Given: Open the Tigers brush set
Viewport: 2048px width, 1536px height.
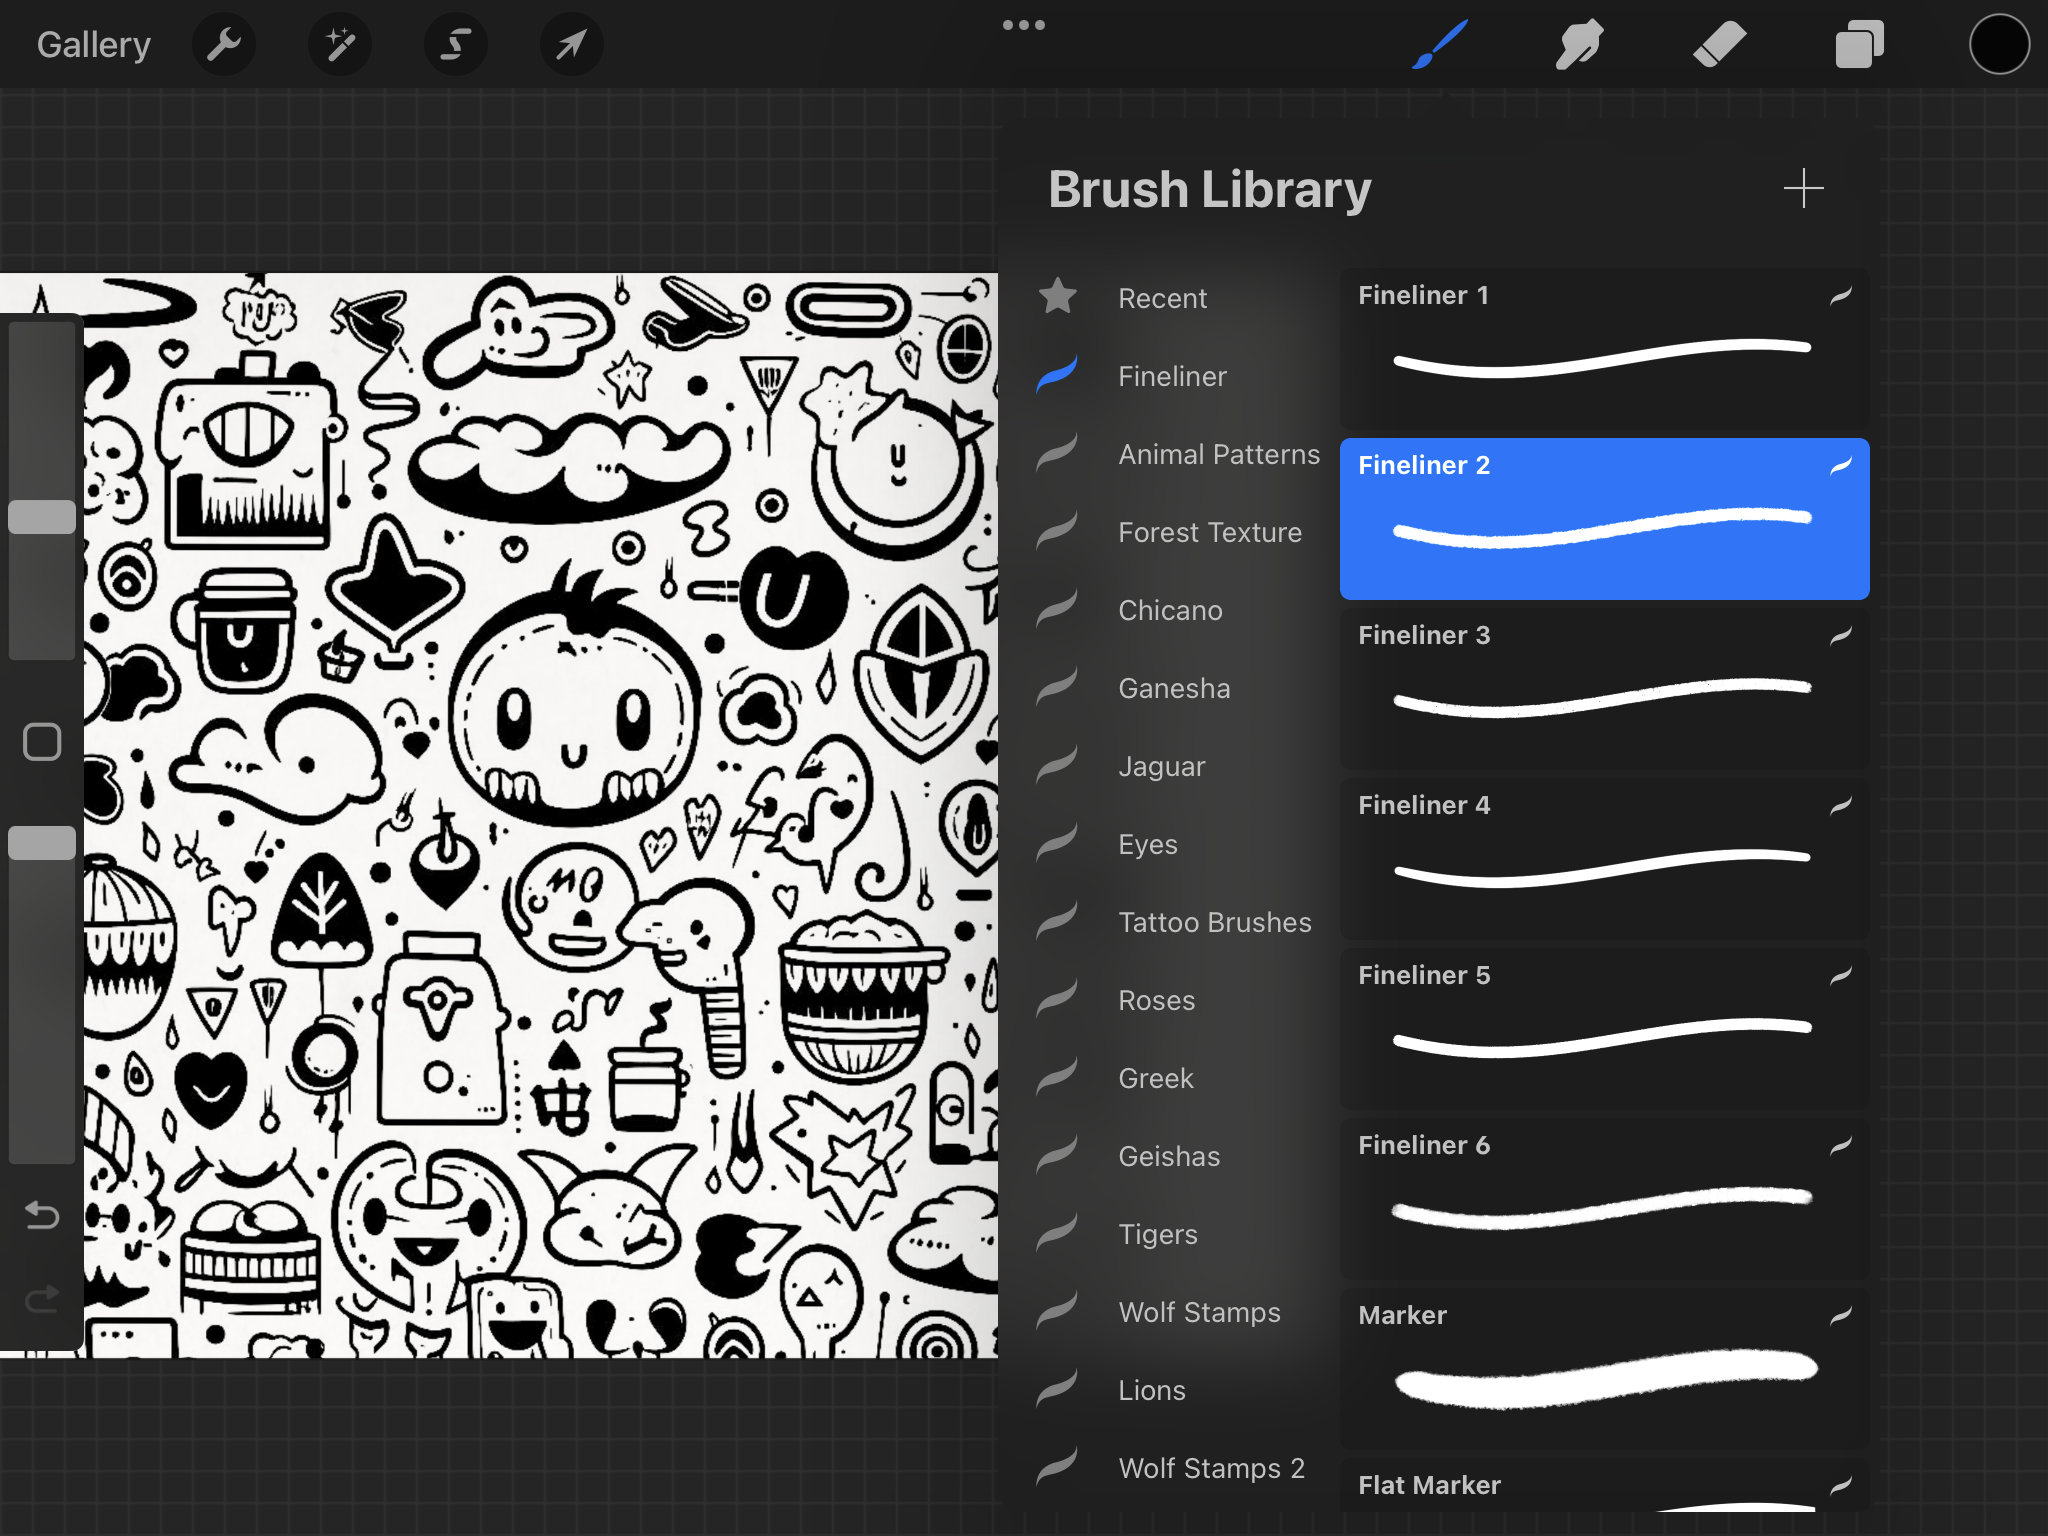Looking at the screenshot, I should [x=1157, y=1234].
